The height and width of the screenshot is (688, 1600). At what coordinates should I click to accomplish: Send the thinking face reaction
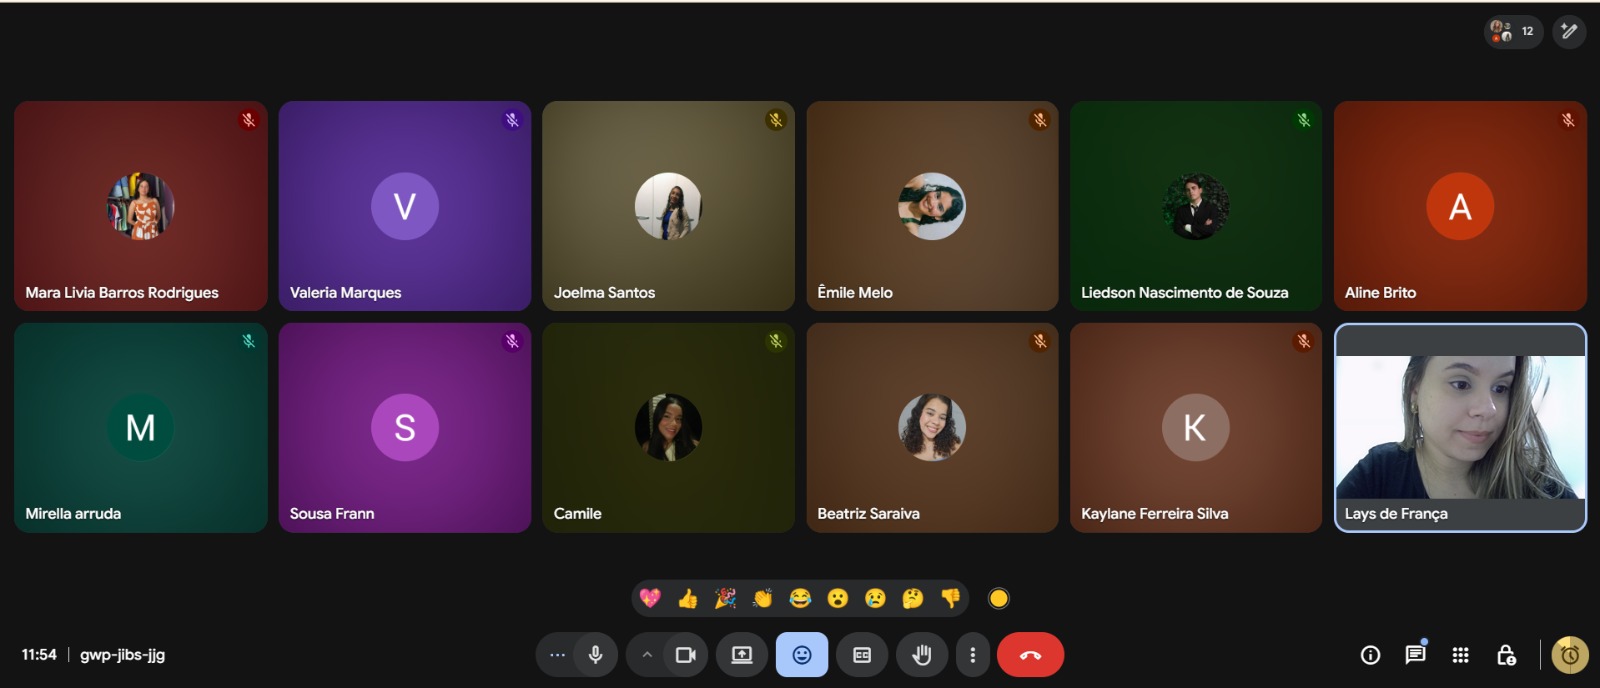point(913,598)
